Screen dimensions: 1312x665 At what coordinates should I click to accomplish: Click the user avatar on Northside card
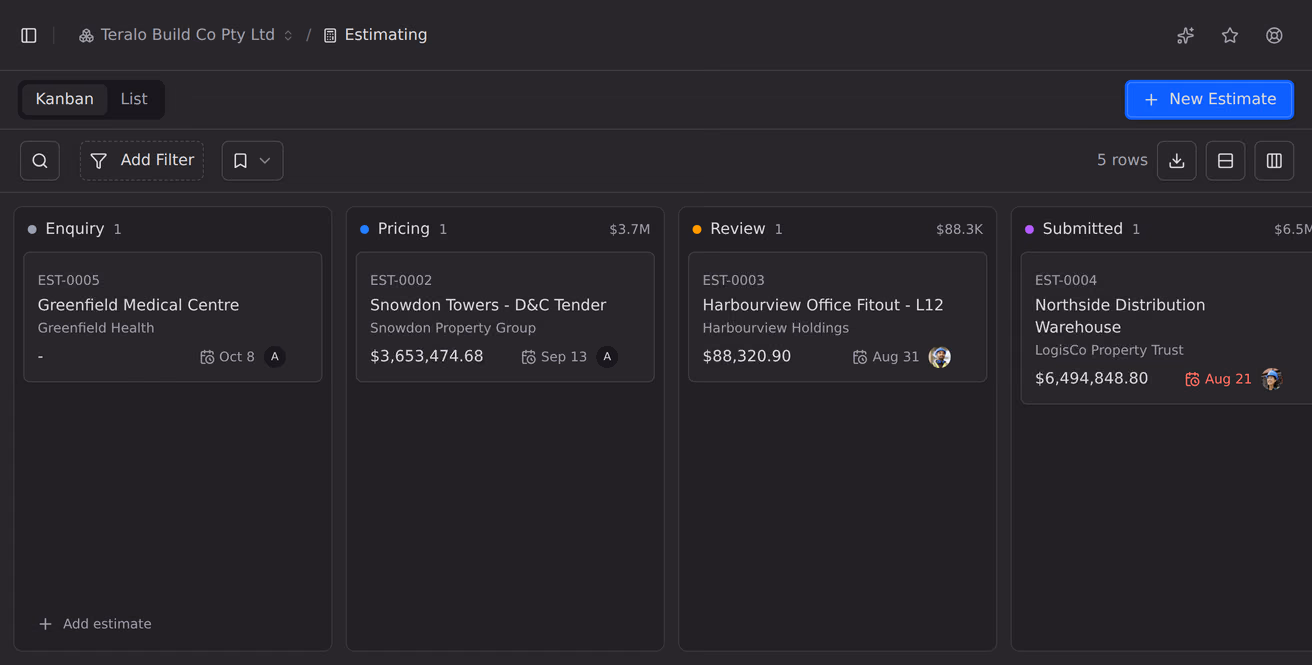[1272, 379]
